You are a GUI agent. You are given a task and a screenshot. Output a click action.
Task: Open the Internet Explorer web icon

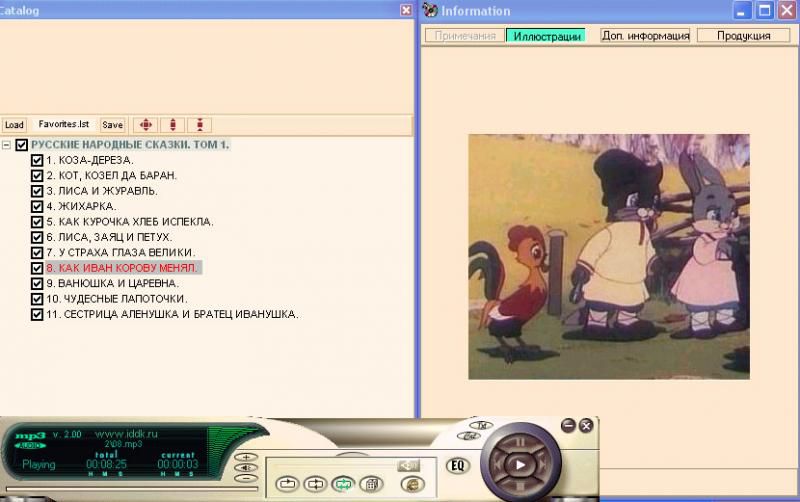[410, 484]
